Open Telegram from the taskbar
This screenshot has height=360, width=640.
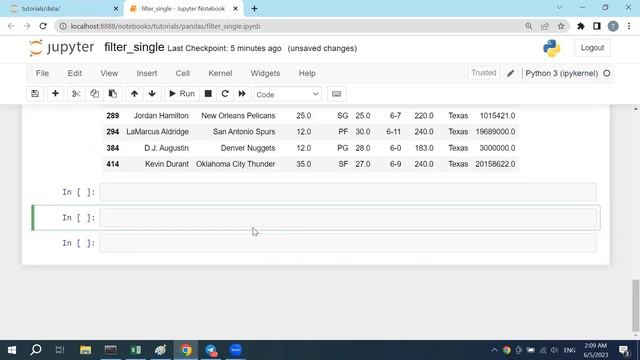point(211,350)
